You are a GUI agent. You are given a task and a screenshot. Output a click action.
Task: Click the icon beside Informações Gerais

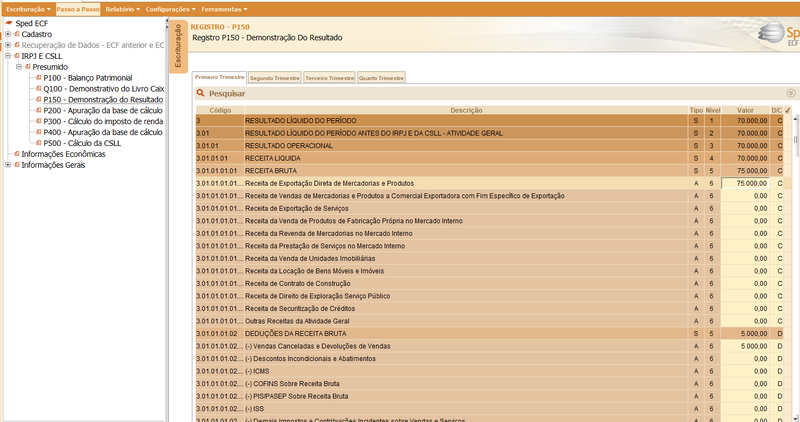click(17, 165)
